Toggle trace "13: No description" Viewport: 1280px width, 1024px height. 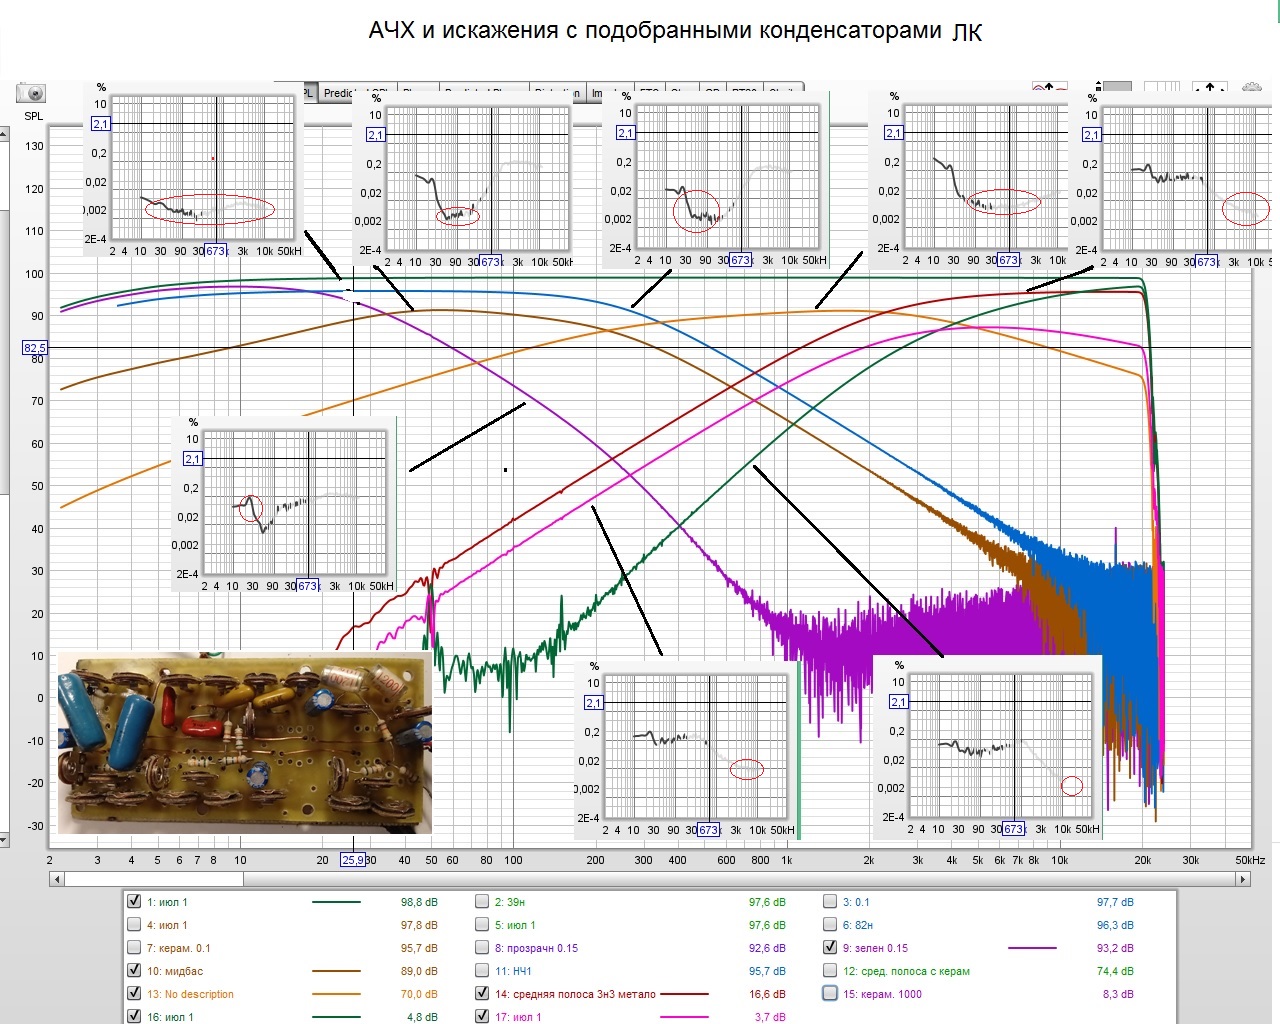click(x=134, y=994)
